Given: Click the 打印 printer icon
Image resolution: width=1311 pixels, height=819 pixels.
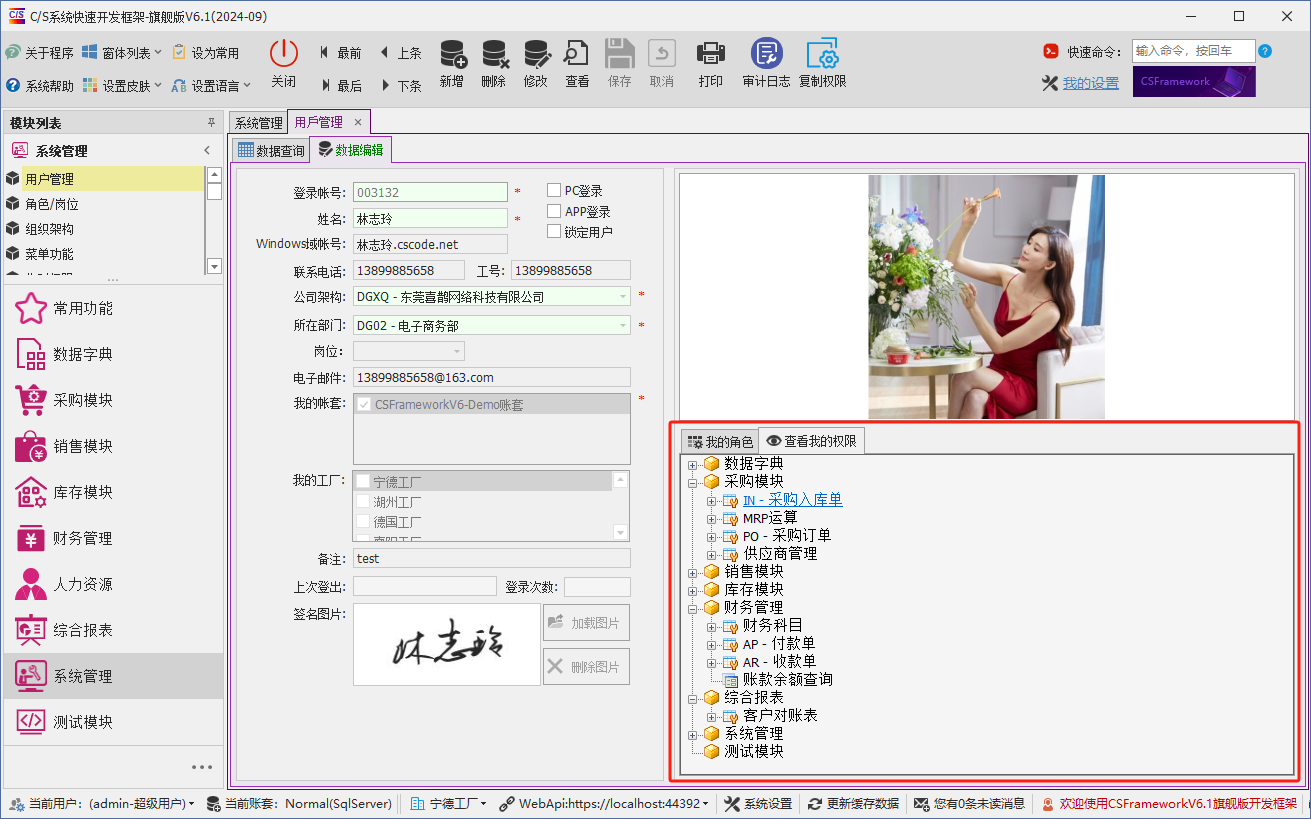Looking at the screenshot, I should coord(710,53).
